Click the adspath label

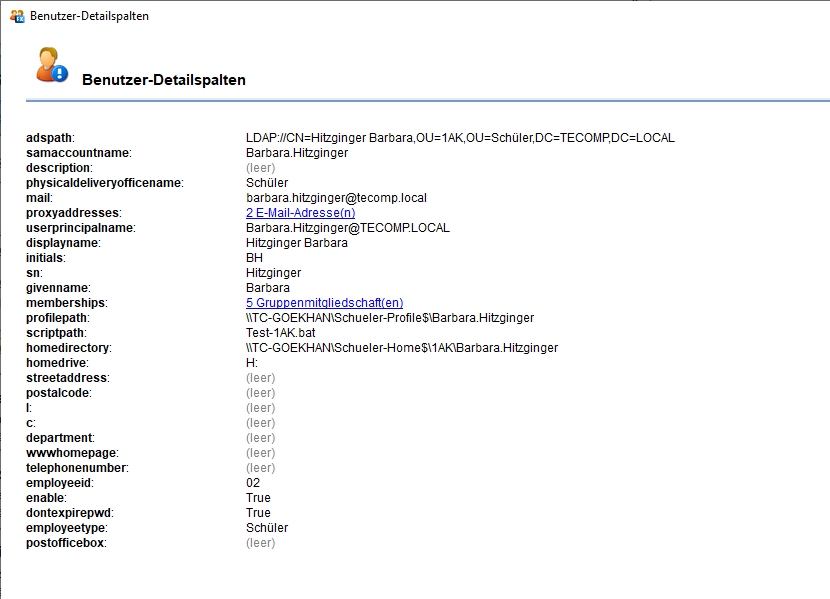[x=50, y=138]
